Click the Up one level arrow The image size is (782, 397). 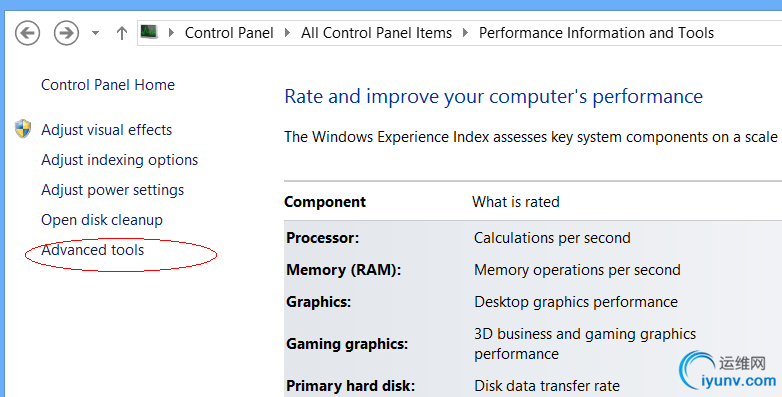point(122,33)
